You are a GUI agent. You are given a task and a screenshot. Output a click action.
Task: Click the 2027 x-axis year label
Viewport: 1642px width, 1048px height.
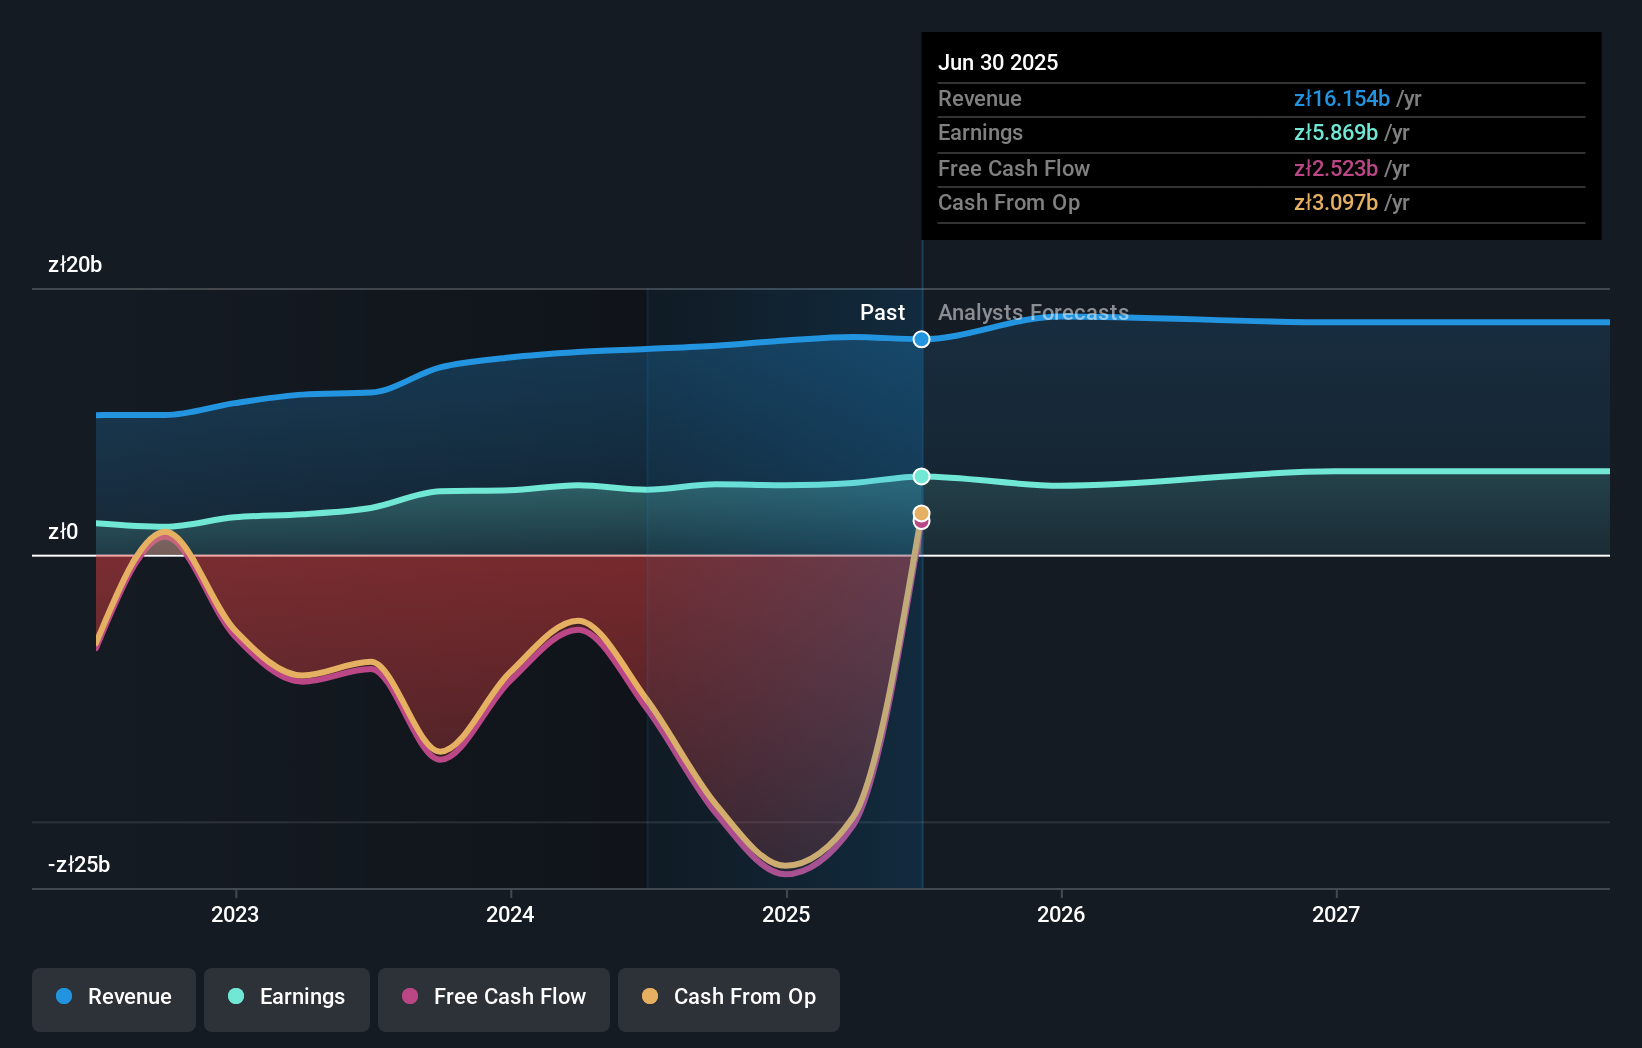(x=1336, y=915)
